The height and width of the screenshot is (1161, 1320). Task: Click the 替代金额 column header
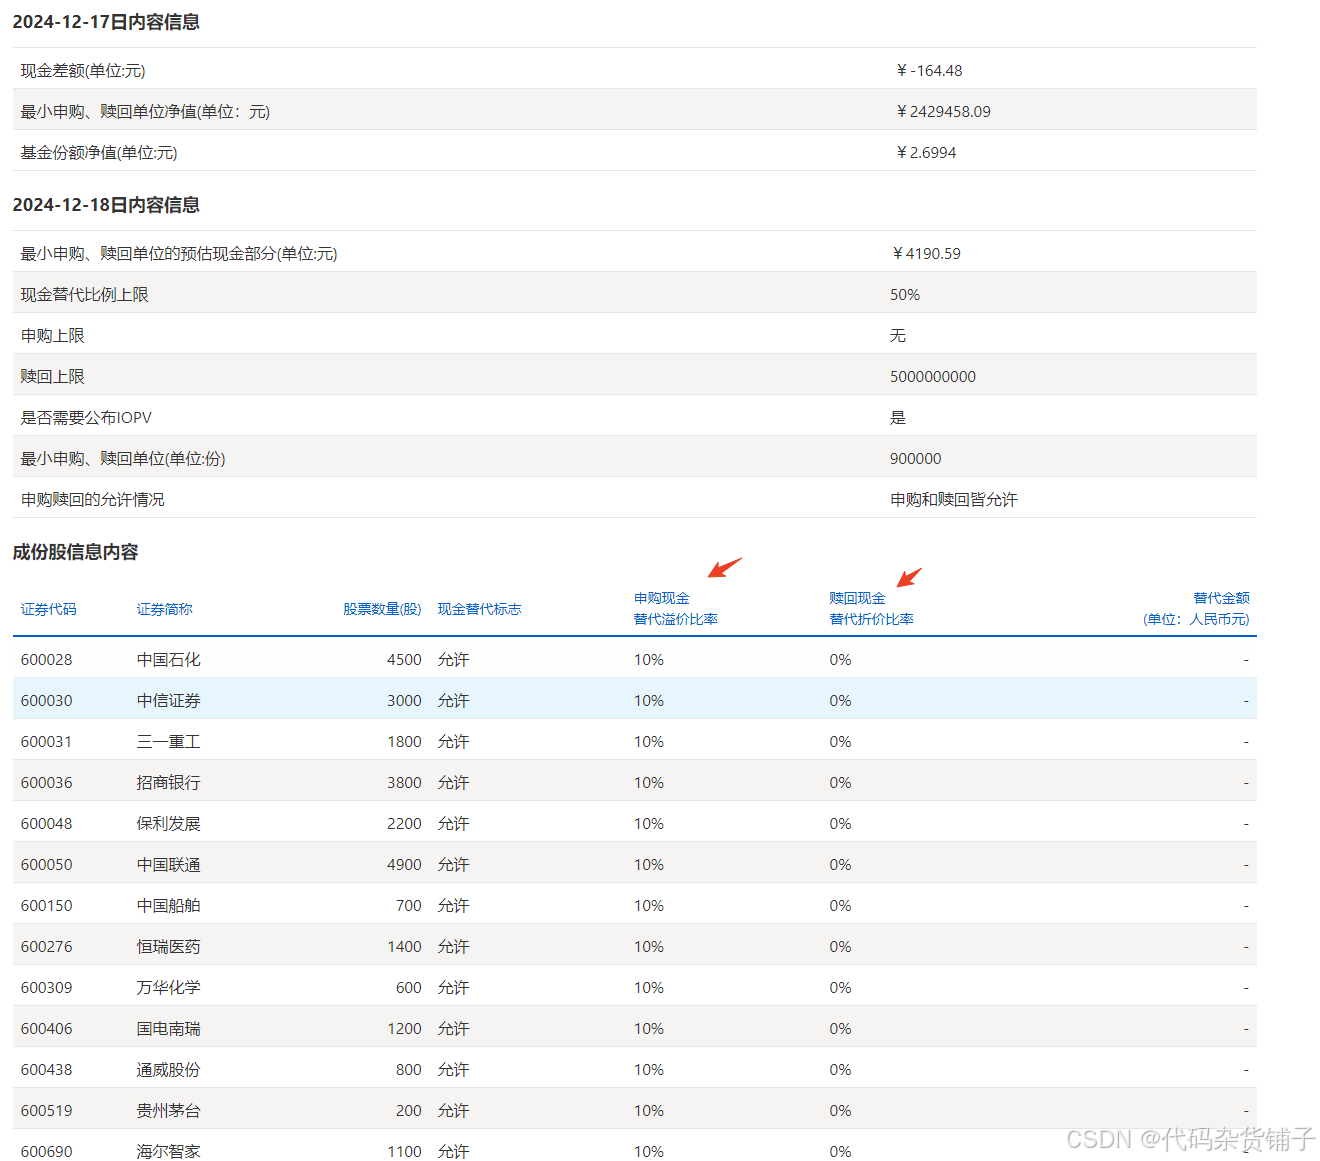click(1196, 608)
